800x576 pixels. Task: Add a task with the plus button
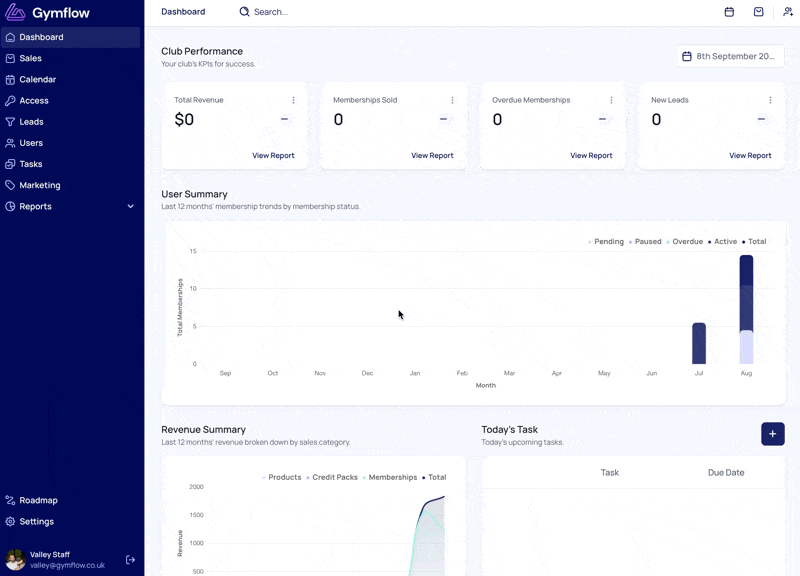[x=772, y=434]
